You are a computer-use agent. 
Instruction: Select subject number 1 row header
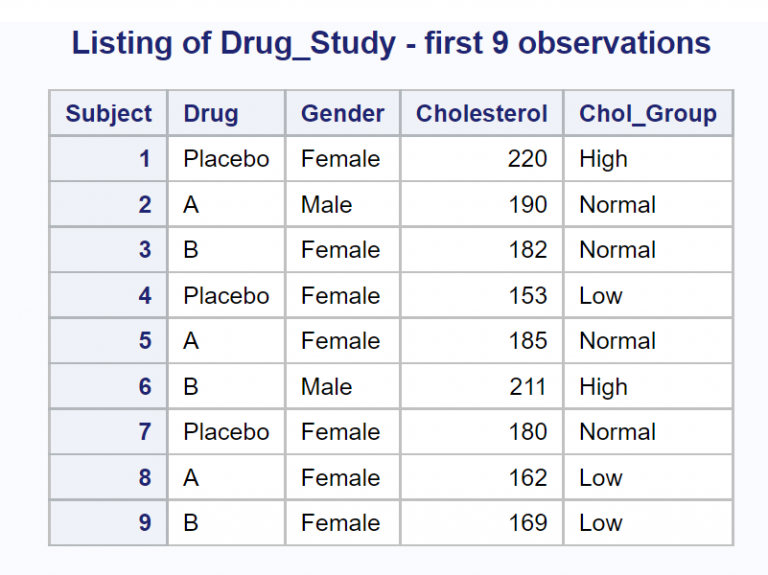point(145,159)
